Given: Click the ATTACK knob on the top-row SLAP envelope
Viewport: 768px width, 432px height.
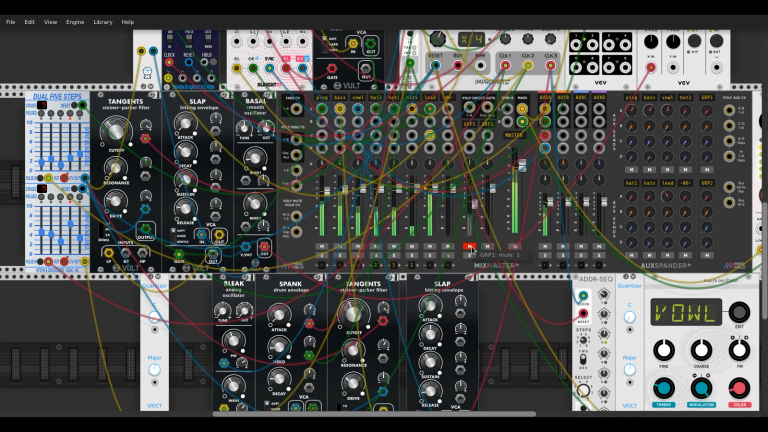Looking at the screenshot, I should pos(185,124).
